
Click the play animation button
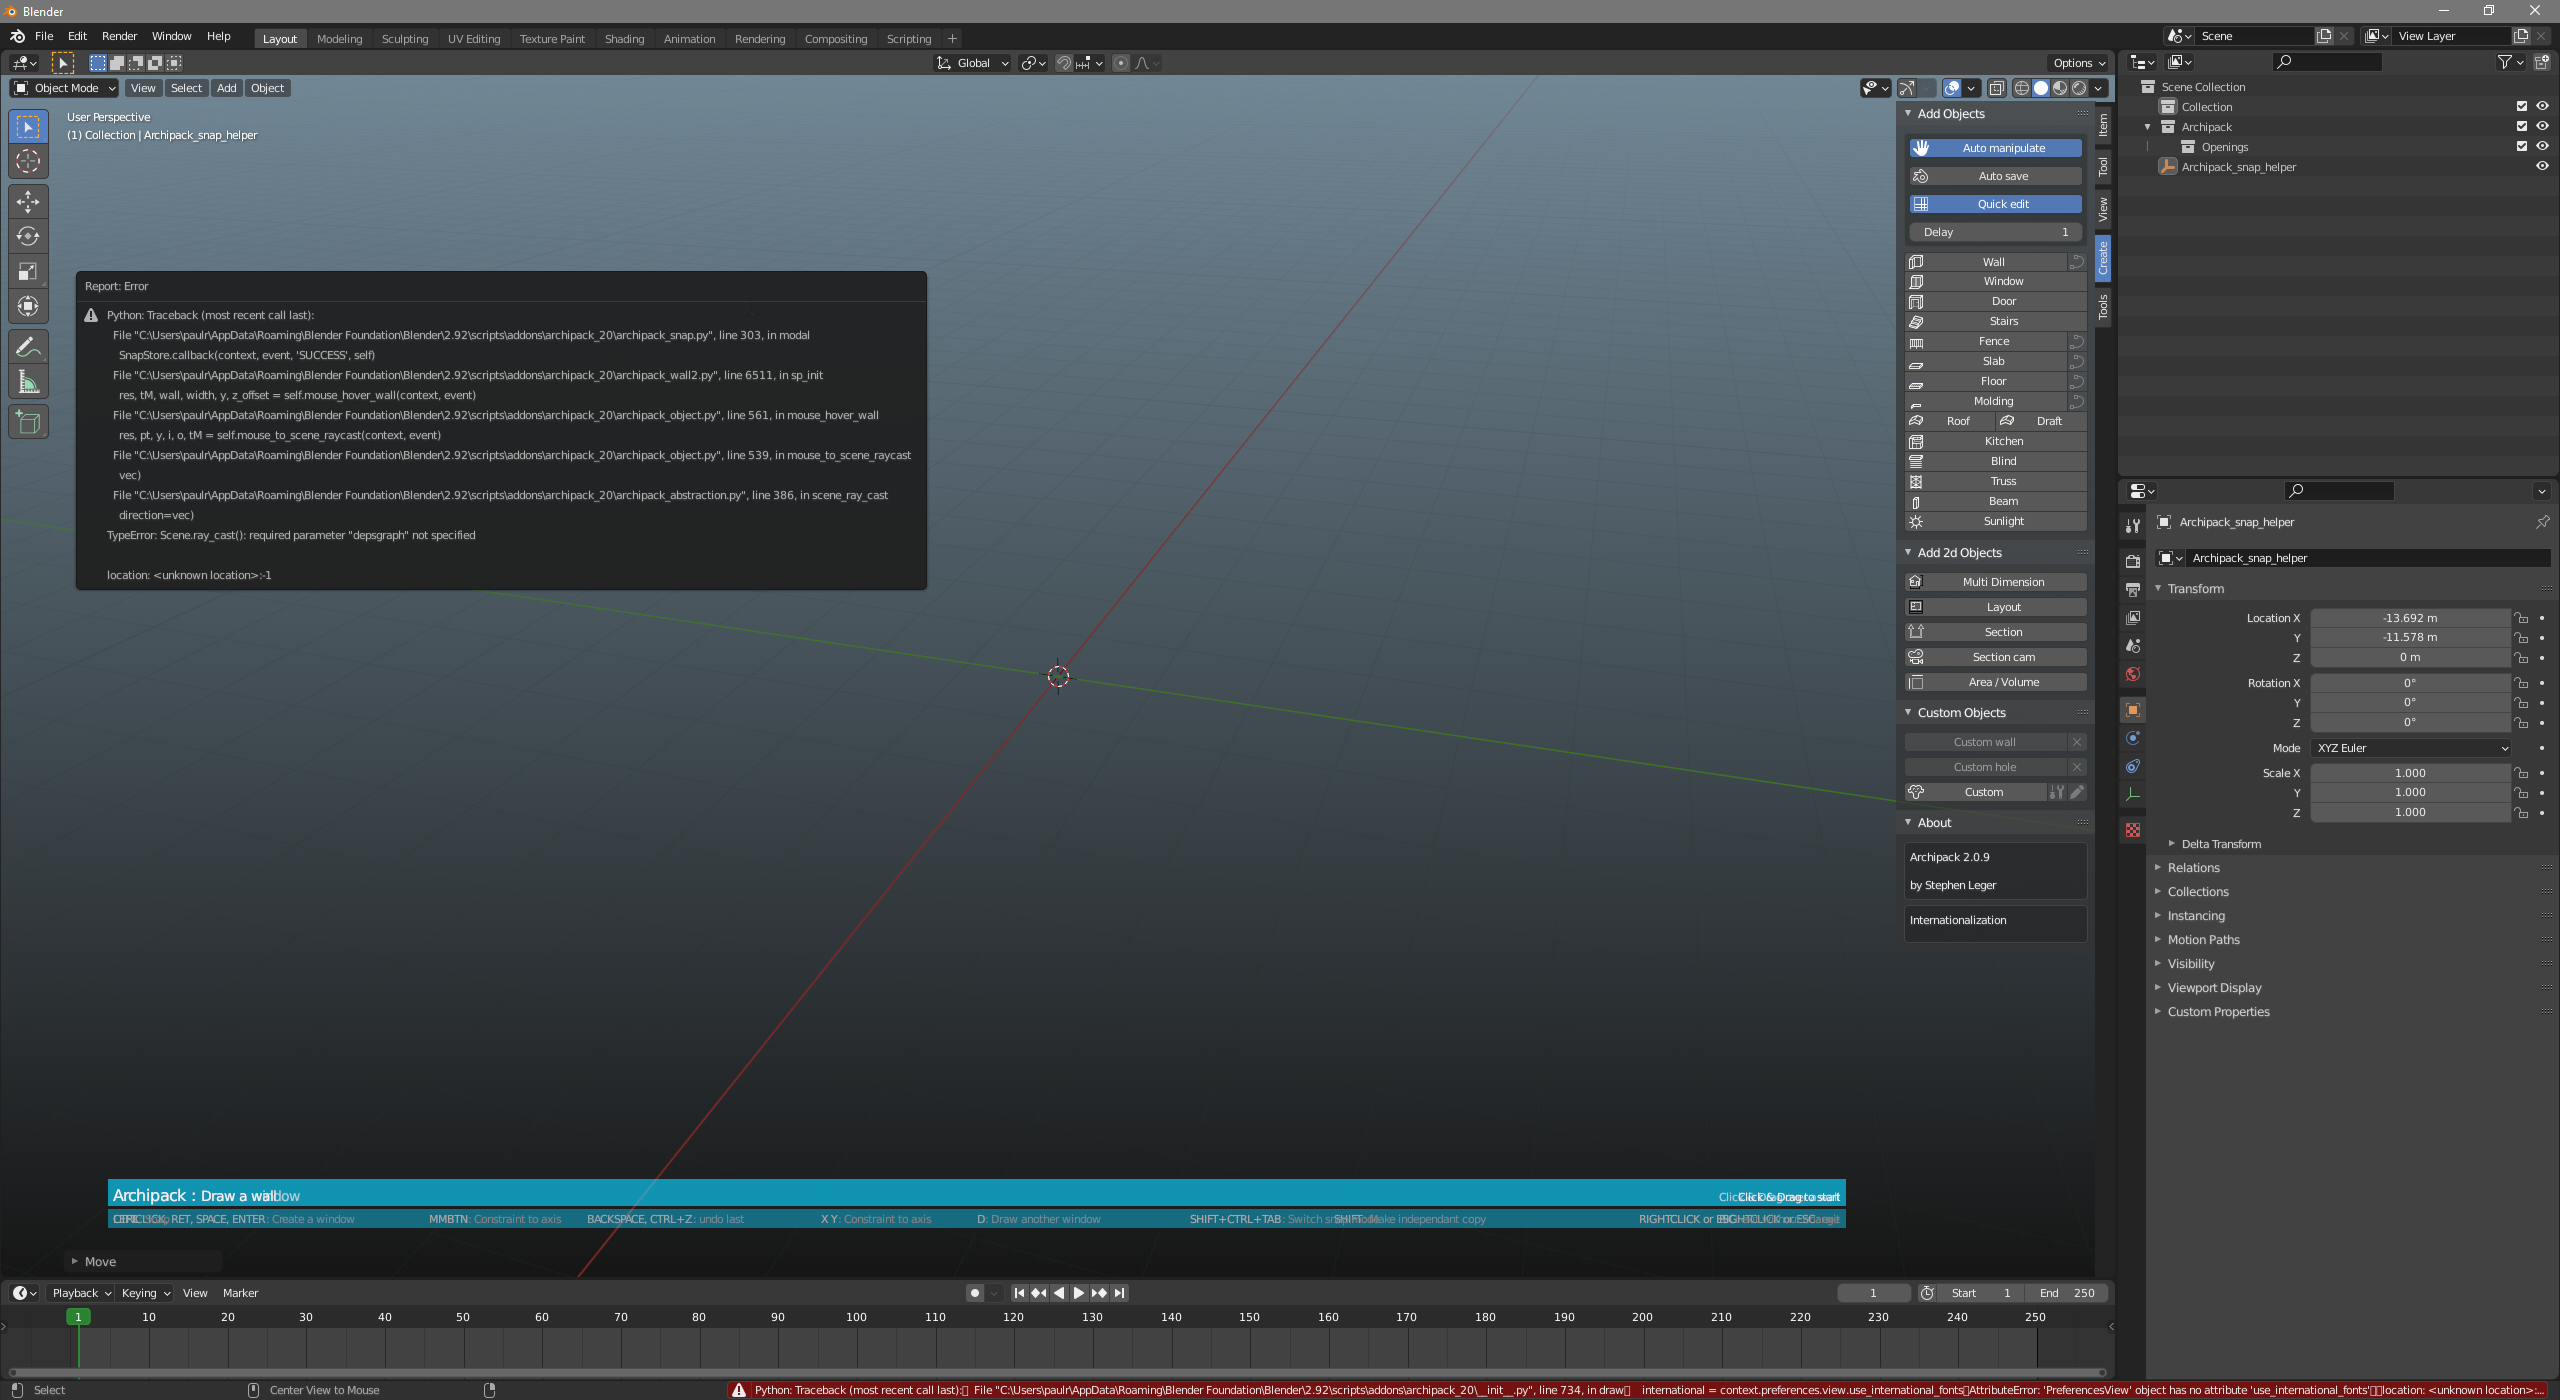tap(1078, 1293)
